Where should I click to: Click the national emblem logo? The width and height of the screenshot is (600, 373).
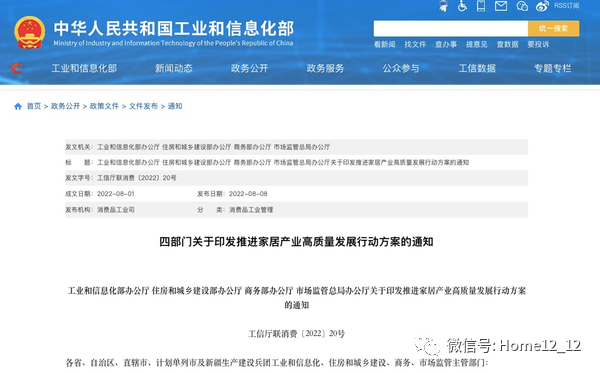(x=29, y=32)
